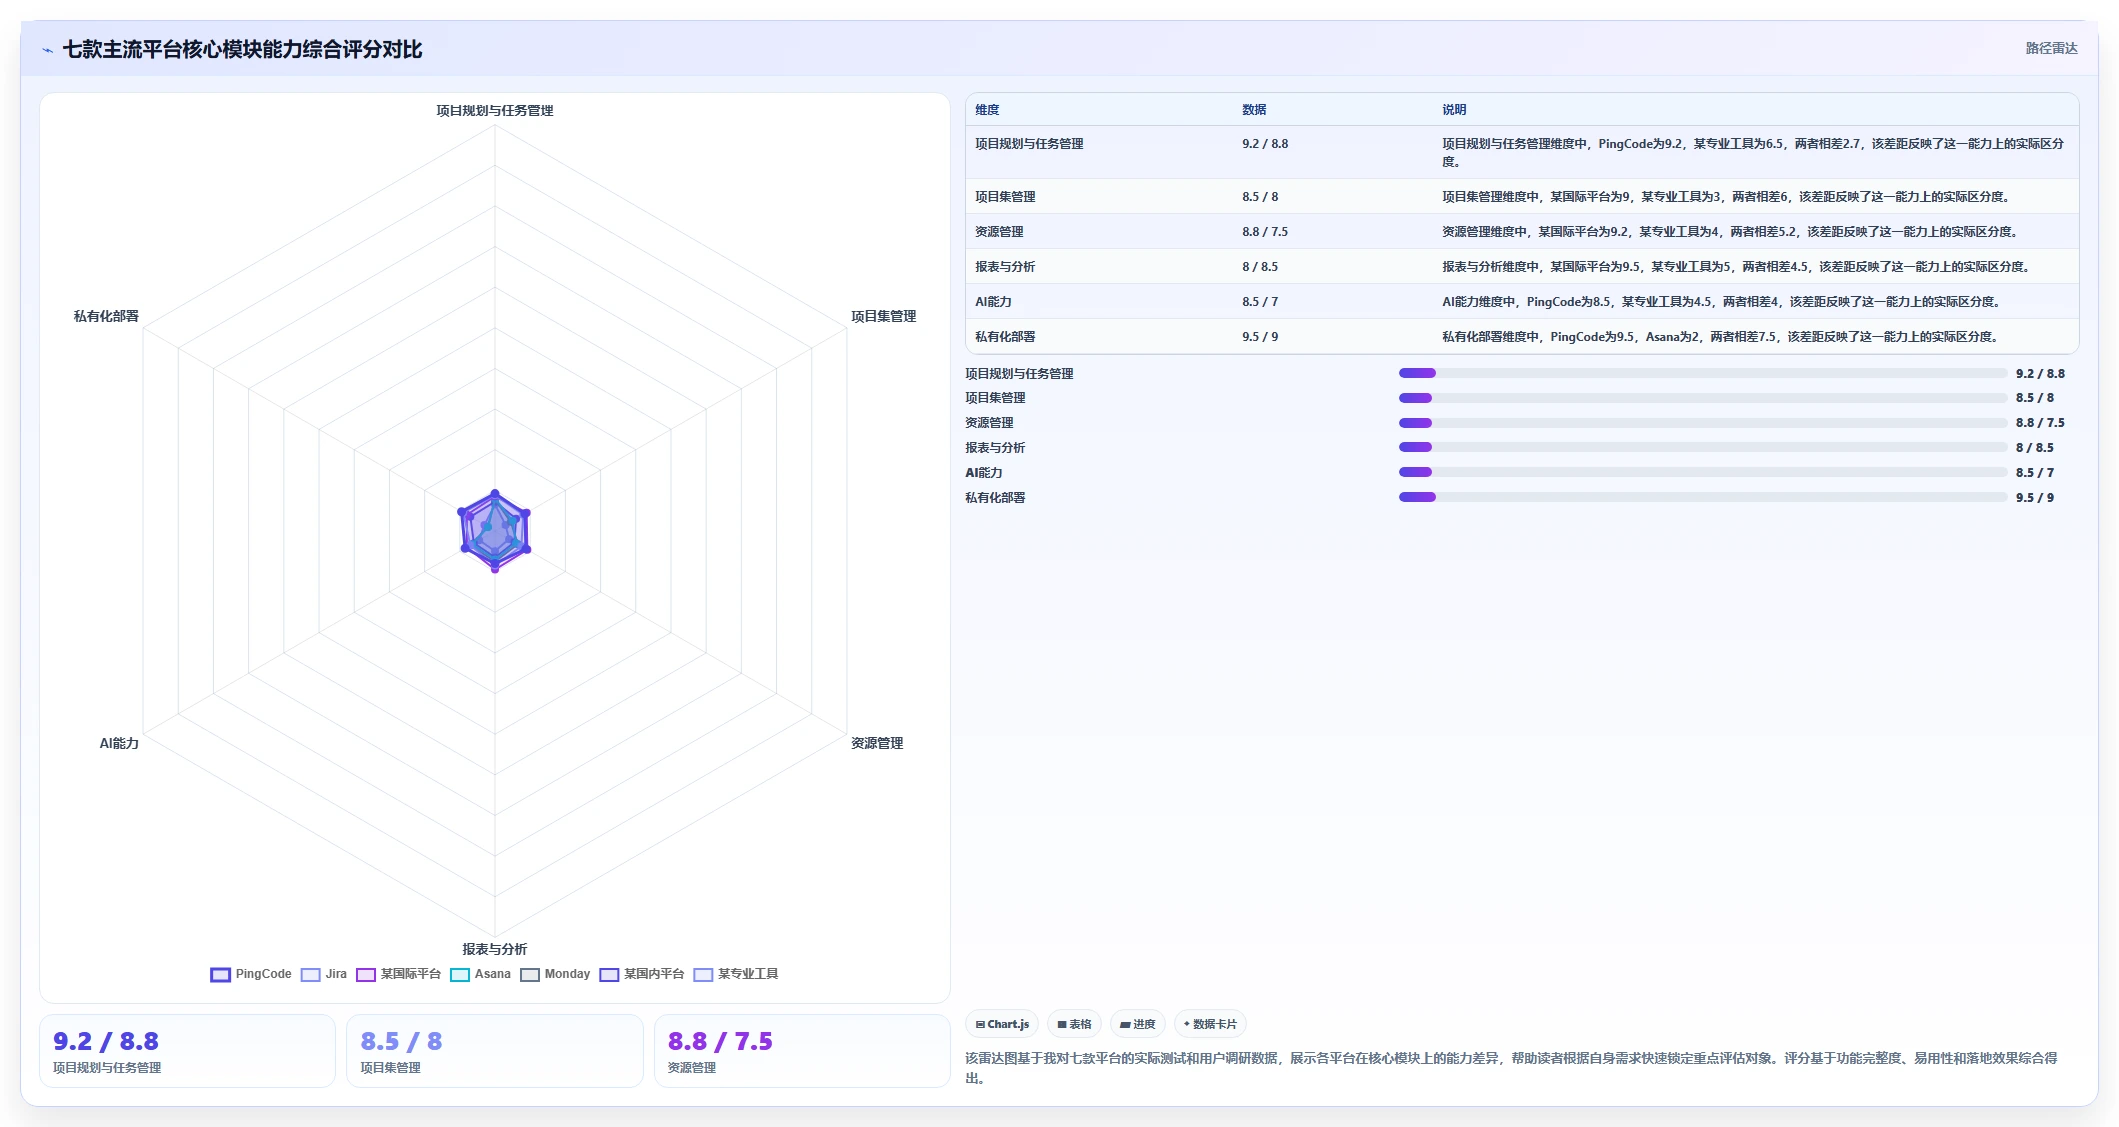Viewport: 2119px width, 1127px height.
Task: Click the 进度 tag
Action: click(x=1138, y=1024)
